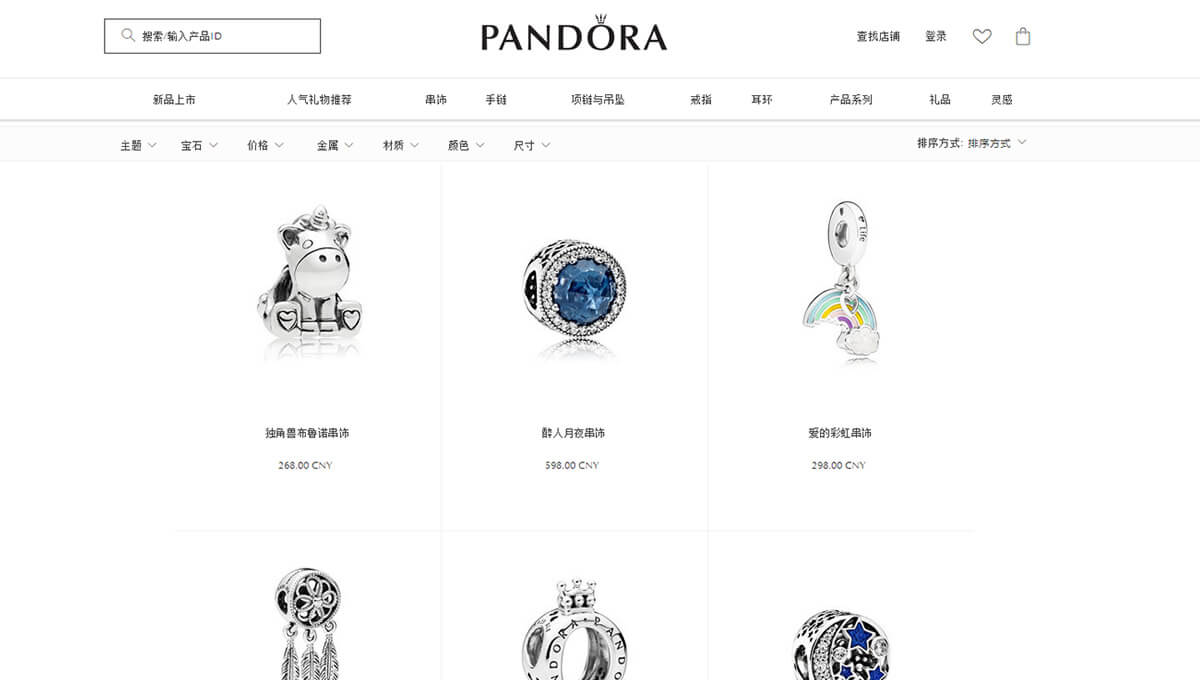
Task: Click the search magnifier icon
Action: click(128, 35)
